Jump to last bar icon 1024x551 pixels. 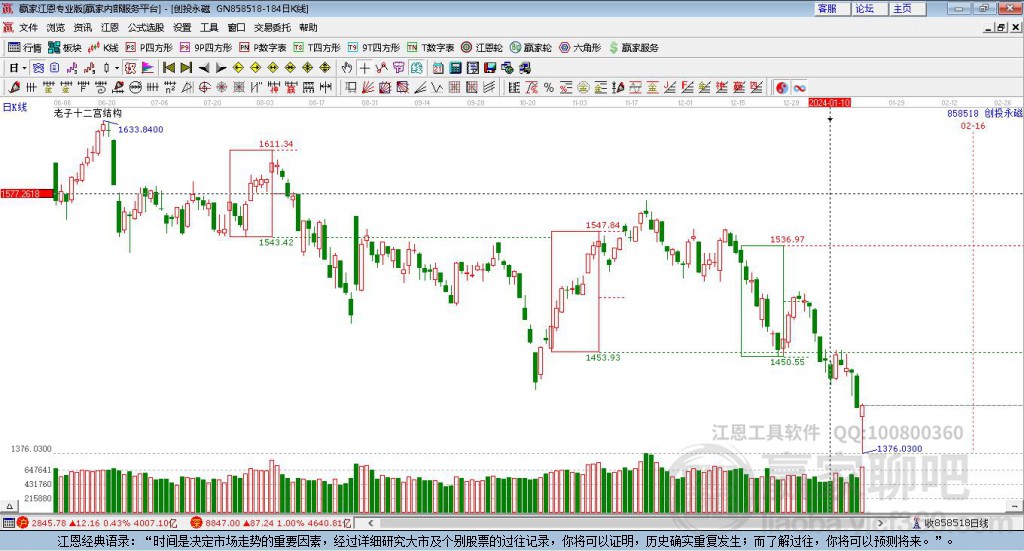(x=186, y=68)
